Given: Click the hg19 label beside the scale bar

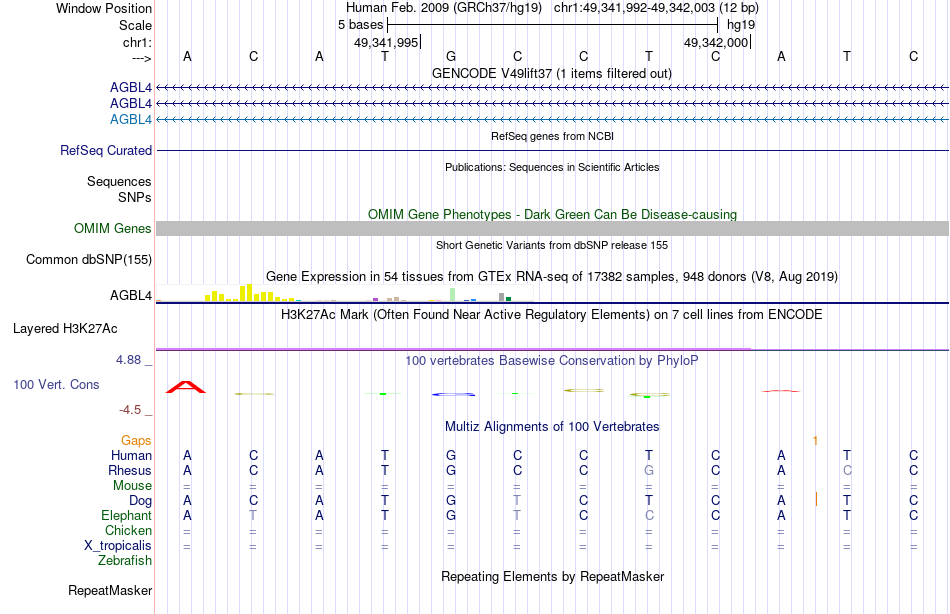Looking at the screenshot, I should coord(741,25).
